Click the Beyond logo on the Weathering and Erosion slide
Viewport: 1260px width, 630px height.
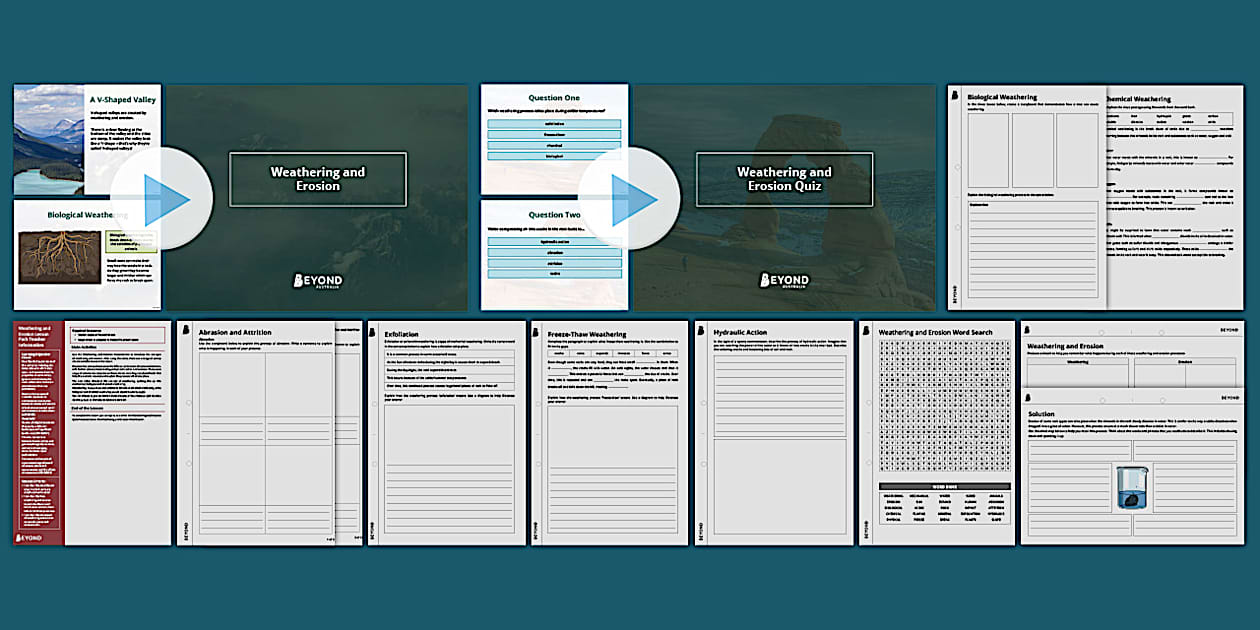click(317, 281)
